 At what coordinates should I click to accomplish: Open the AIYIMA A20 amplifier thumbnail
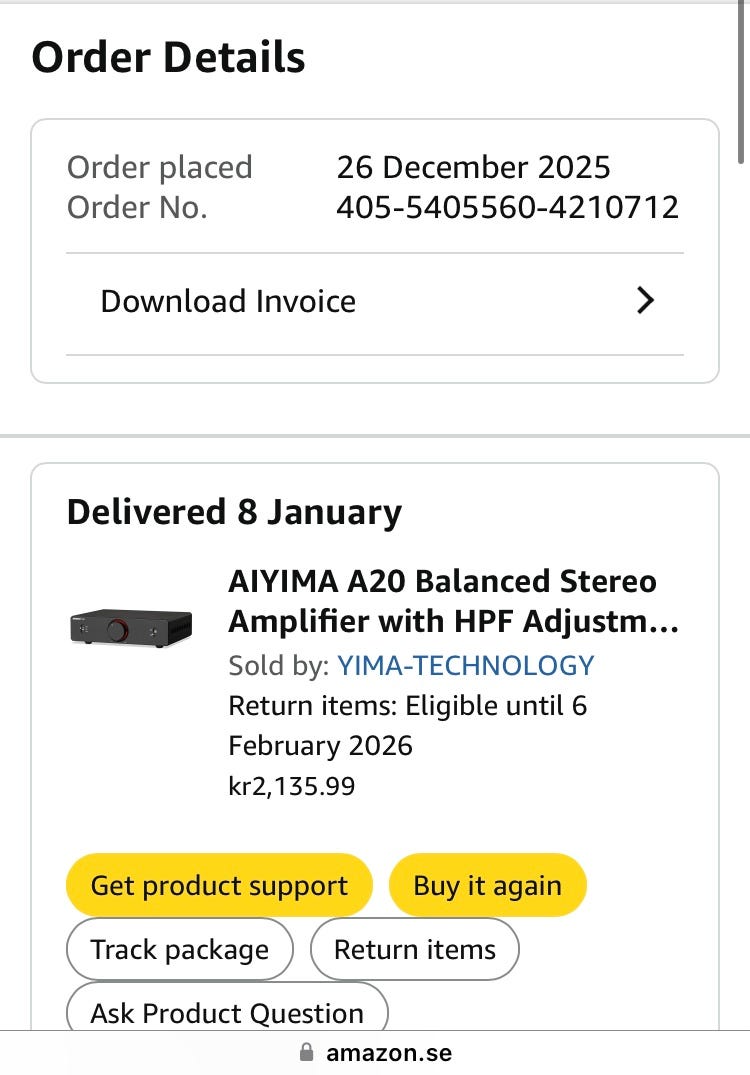pos(130,626)
